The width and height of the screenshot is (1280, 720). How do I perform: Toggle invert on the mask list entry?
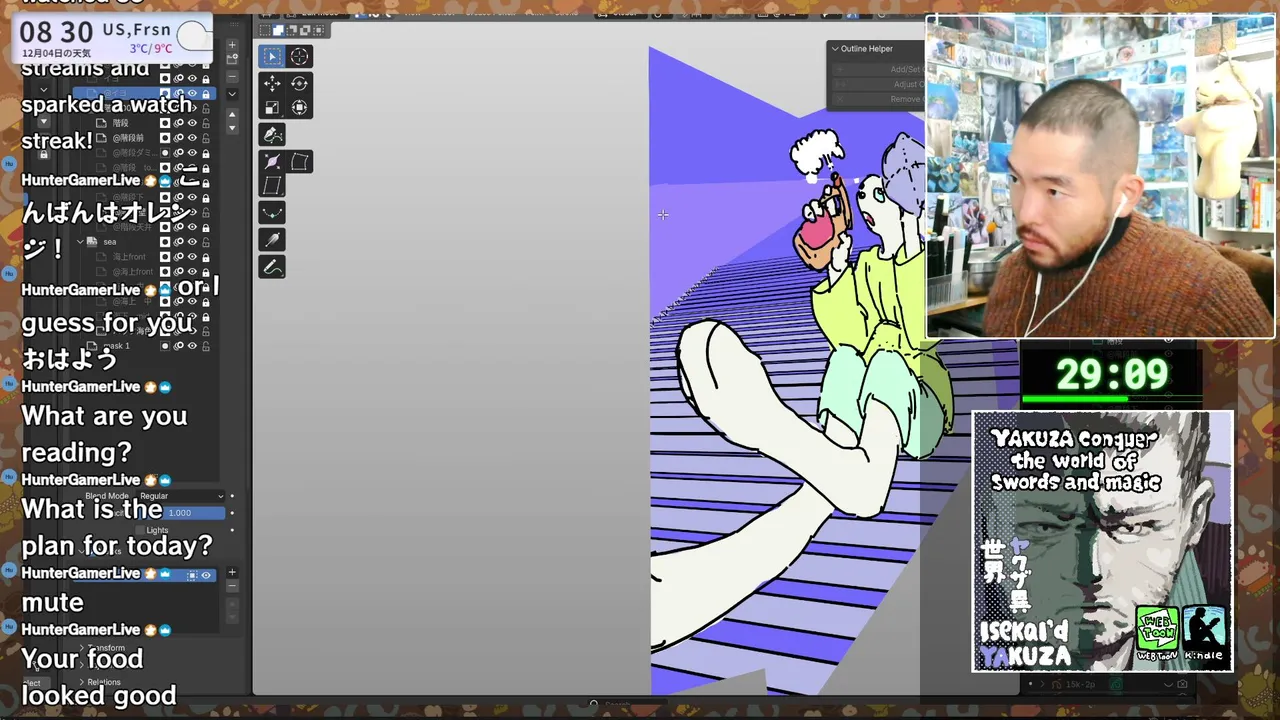[x=192, y=576]
